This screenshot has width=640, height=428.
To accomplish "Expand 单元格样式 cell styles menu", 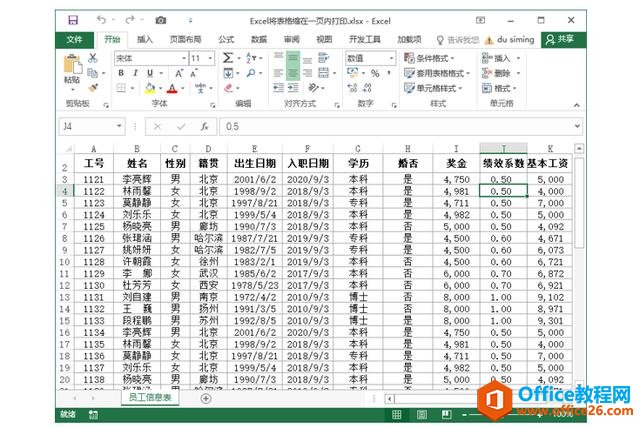I will tap(433, 88).
